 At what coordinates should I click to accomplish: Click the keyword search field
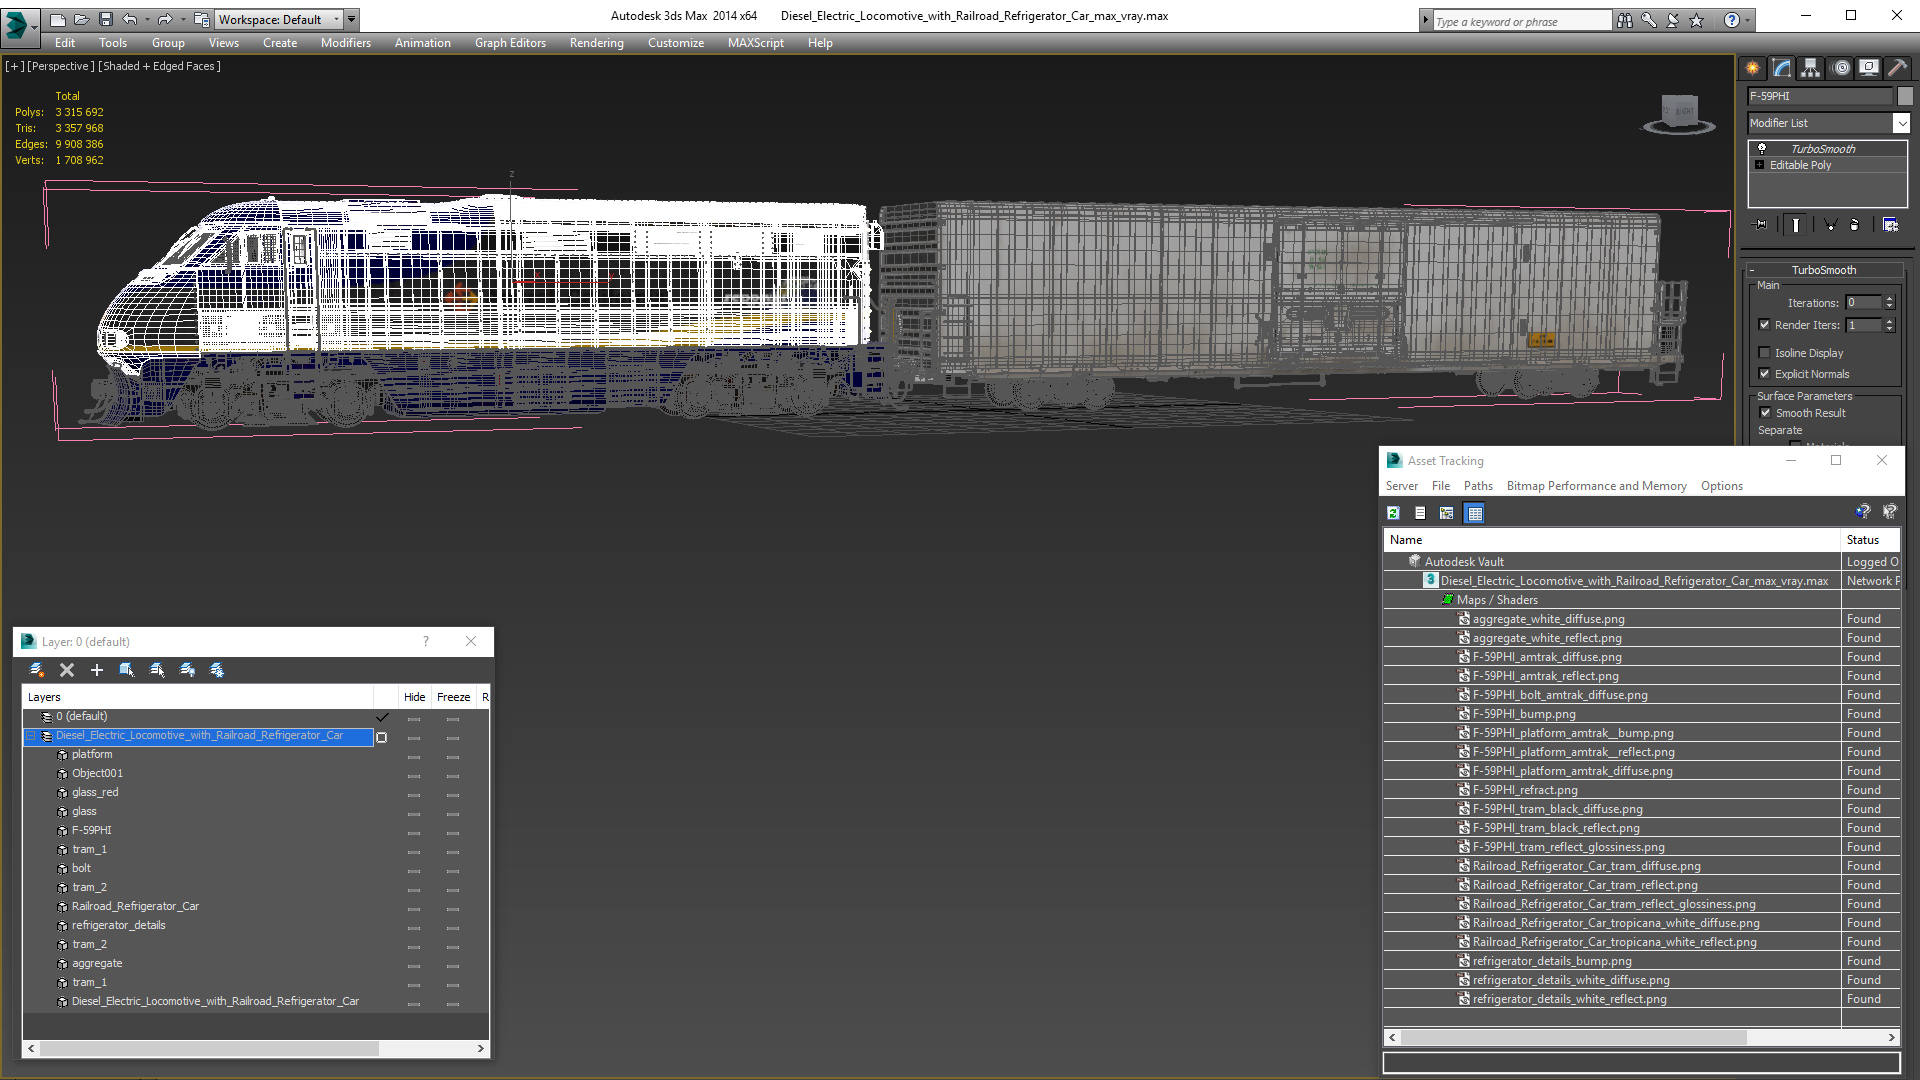tap(1520, 21)
